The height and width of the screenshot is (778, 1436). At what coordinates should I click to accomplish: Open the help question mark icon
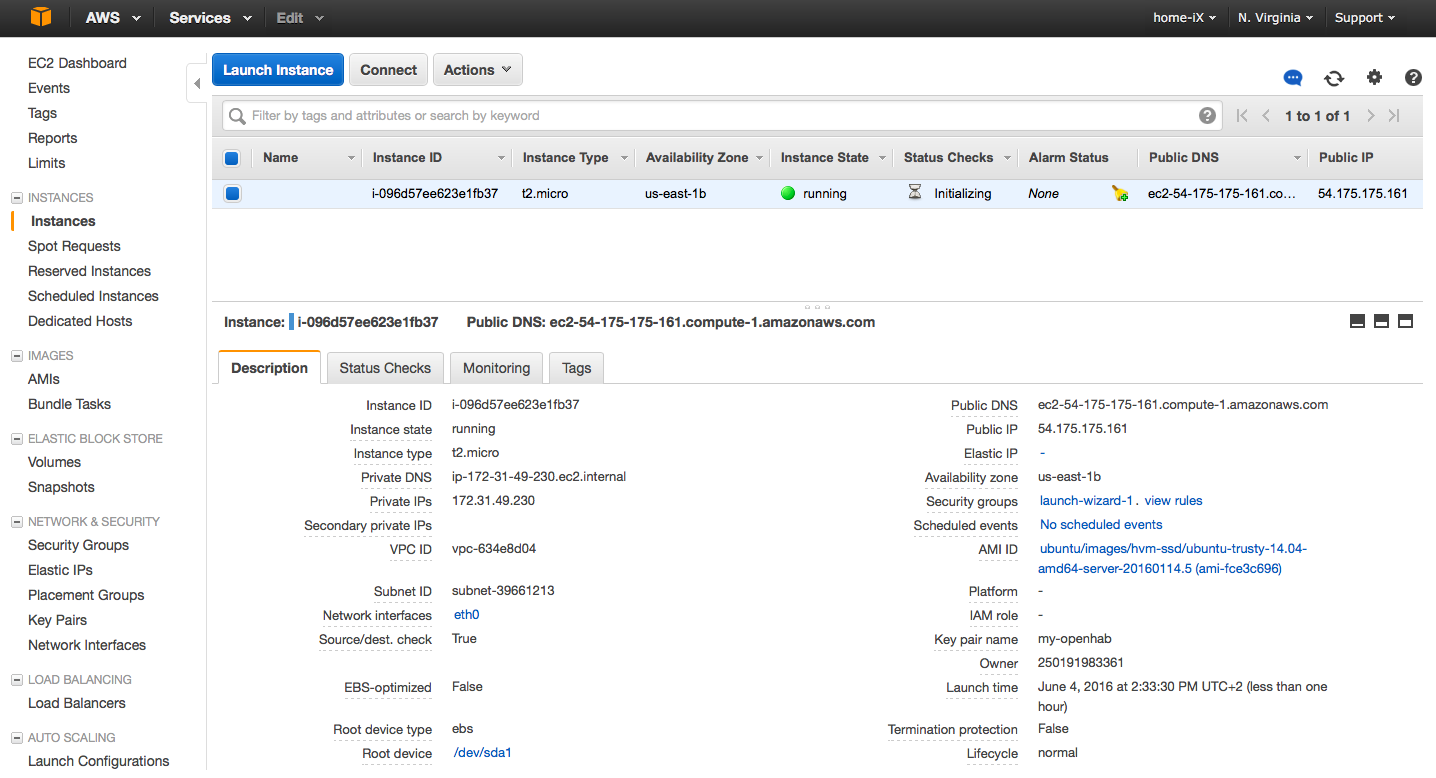coord(1413,77)
